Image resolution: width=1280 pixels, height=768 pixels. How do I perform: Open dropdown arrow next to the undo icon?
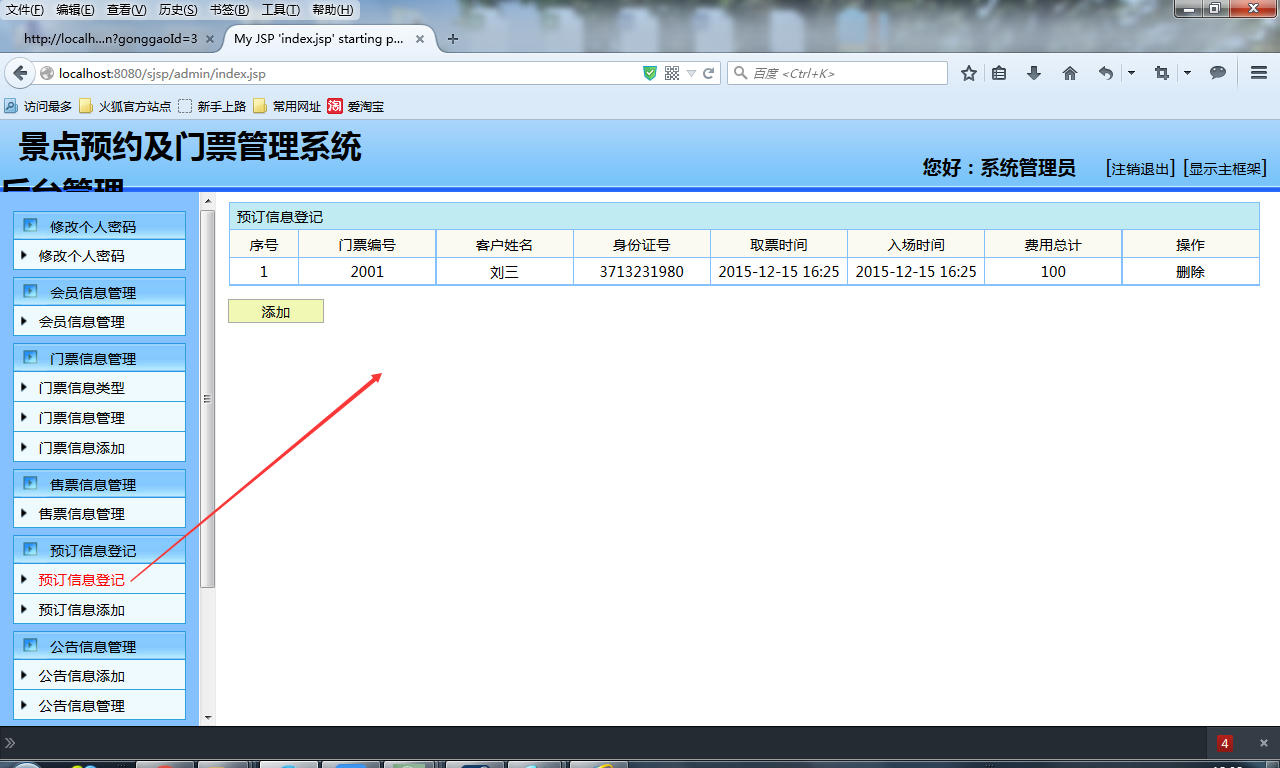(x=1131, y=73)
